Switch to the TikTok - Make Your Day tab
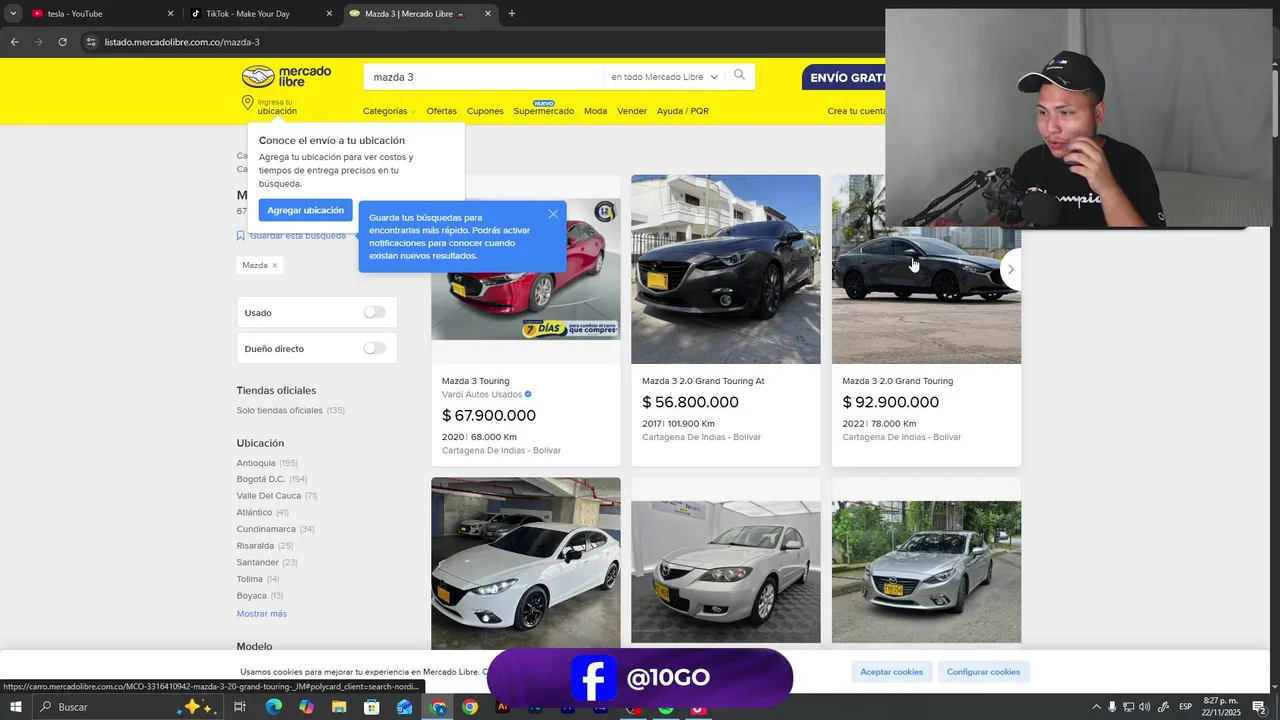The width and height of the screenshot is (1280, 720). point(262,14)
